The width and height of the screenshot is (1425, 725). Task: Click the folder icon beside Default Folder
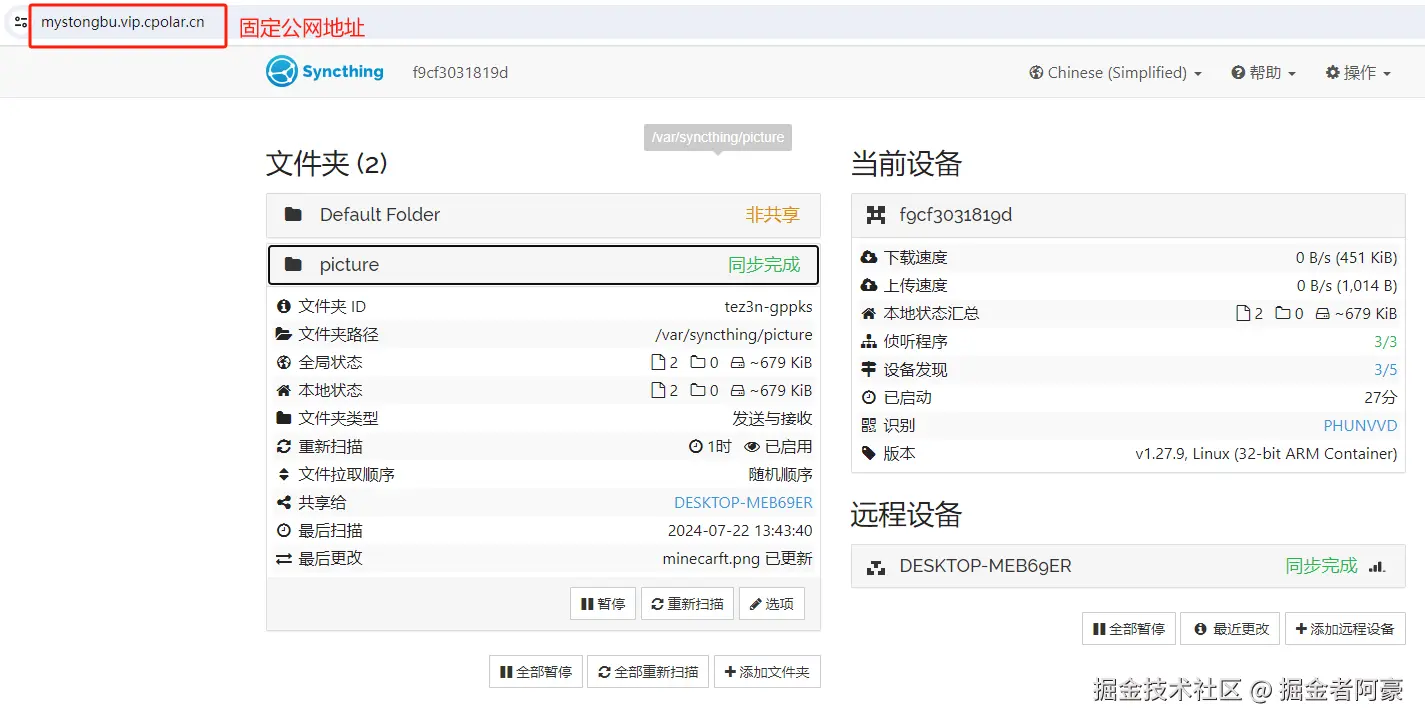click(x=293, y=214)
